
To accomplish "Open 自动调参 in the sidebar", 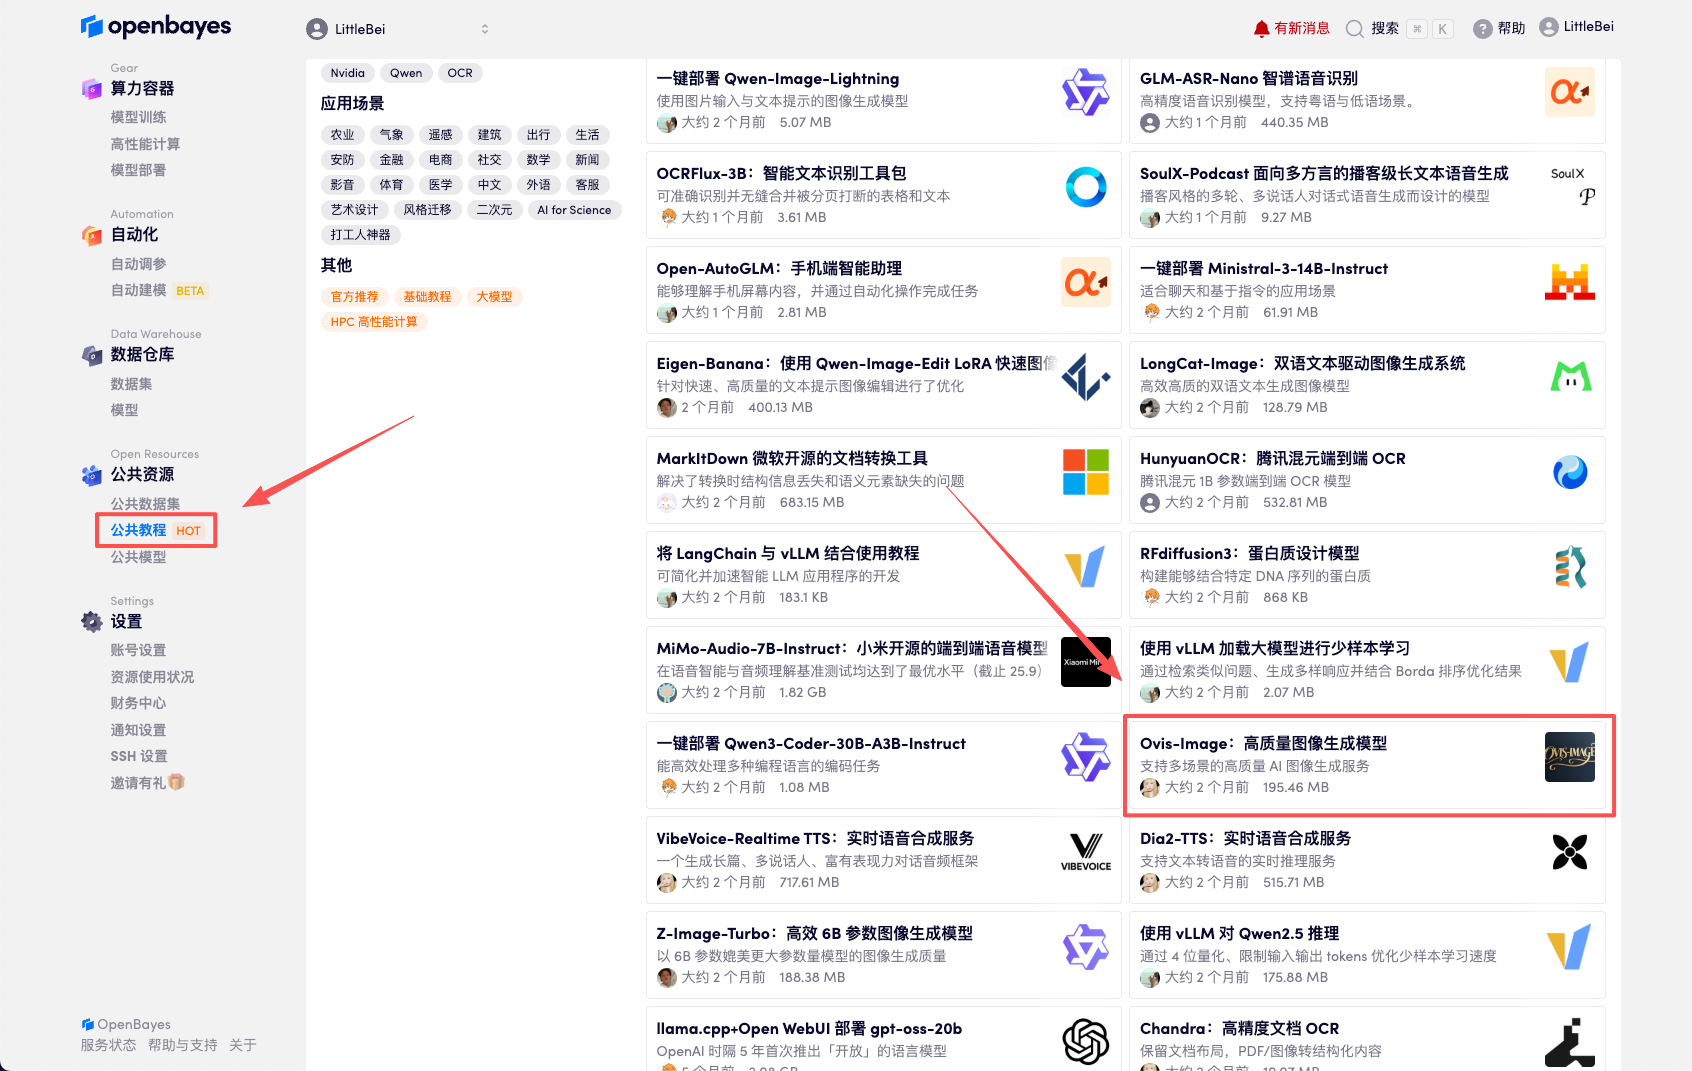I will coord(138,264).
